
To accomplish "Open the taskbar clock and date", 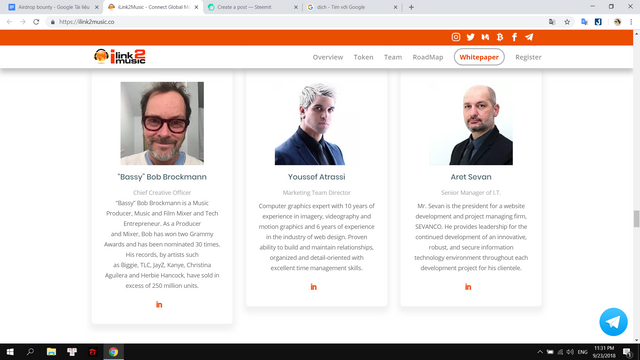I will [604, 352].
